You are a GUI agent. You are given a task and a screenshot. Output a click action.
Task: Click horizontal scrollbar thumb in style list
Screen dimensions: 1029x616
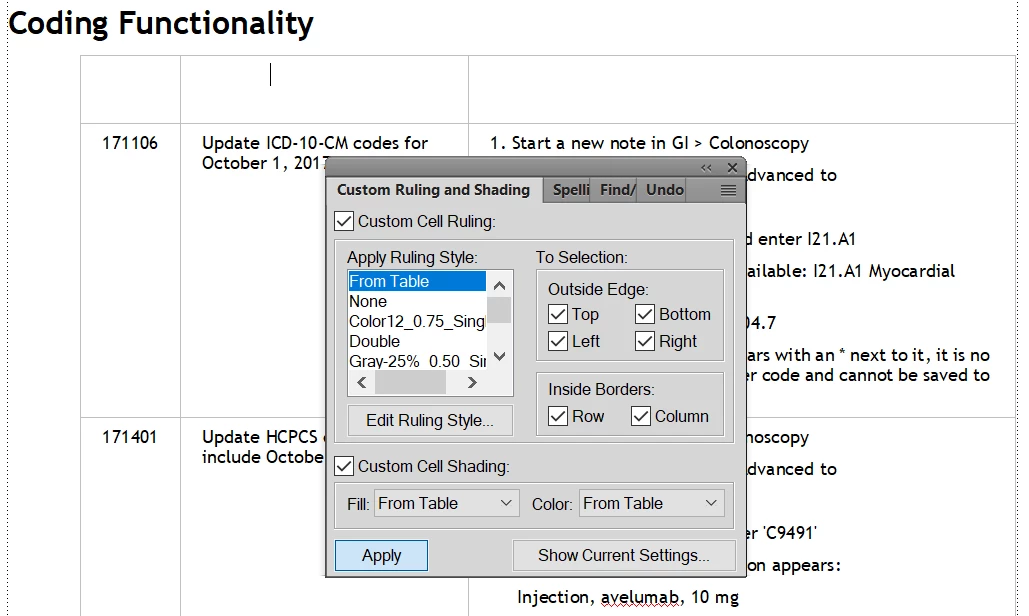(x=410, y=382)
